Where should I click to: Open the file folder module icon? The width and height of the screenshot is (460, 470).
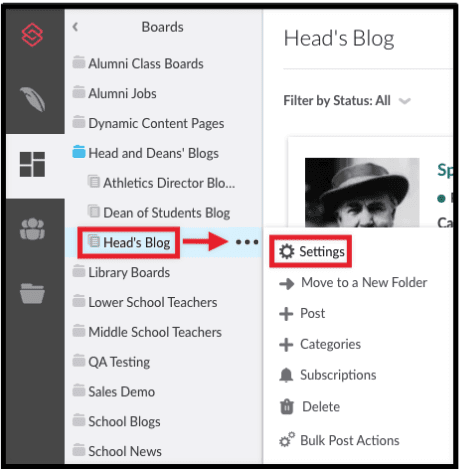(32, 293)
